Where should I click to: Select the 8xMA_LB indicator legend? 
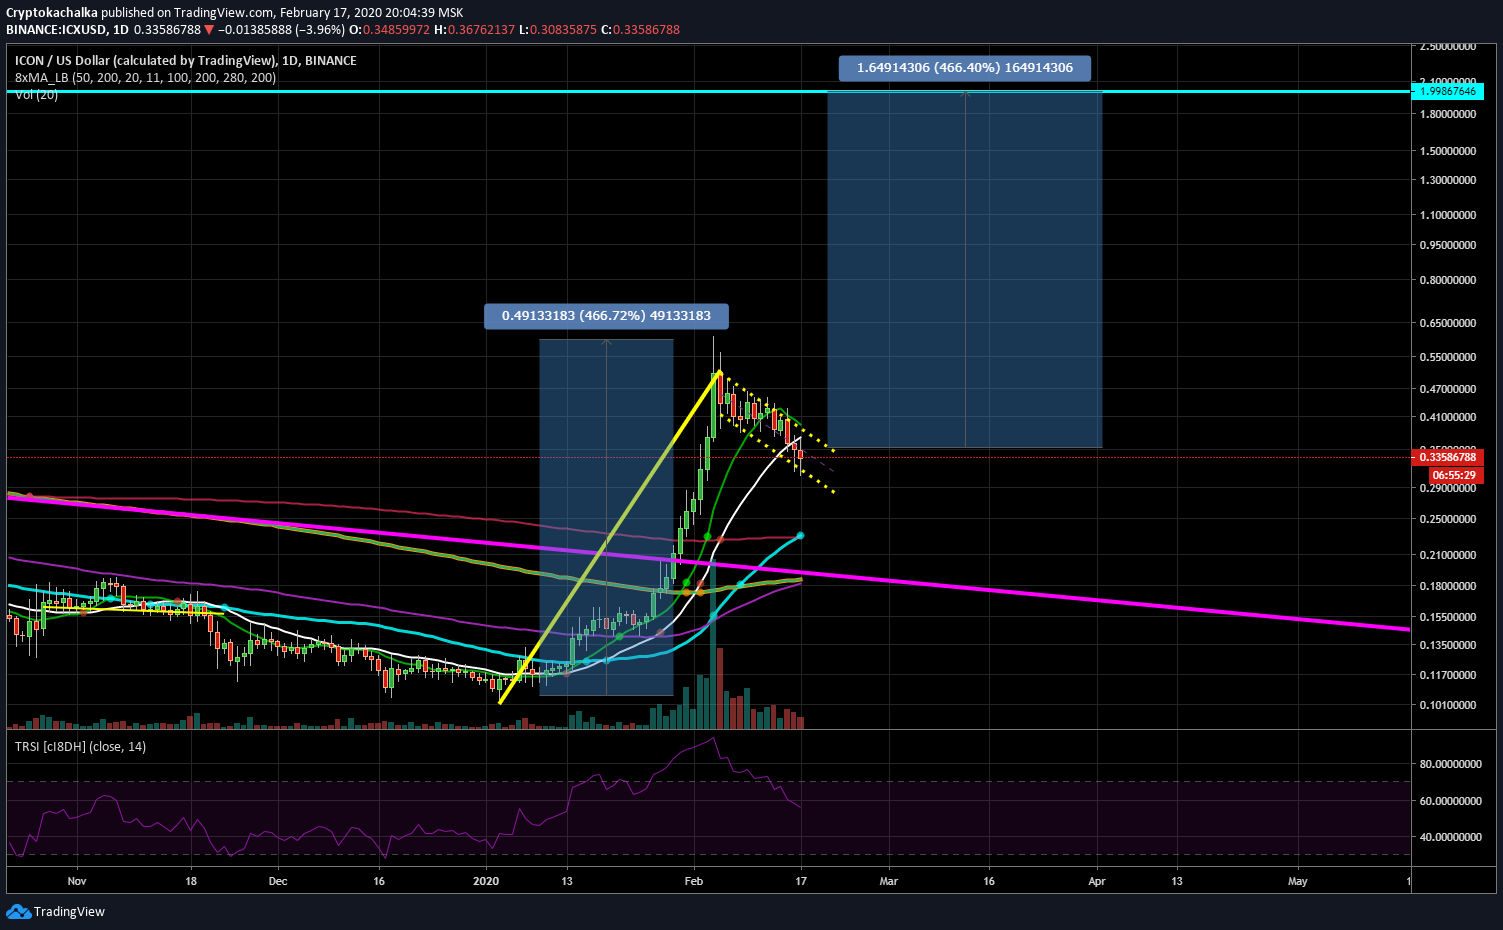point(145,78)
